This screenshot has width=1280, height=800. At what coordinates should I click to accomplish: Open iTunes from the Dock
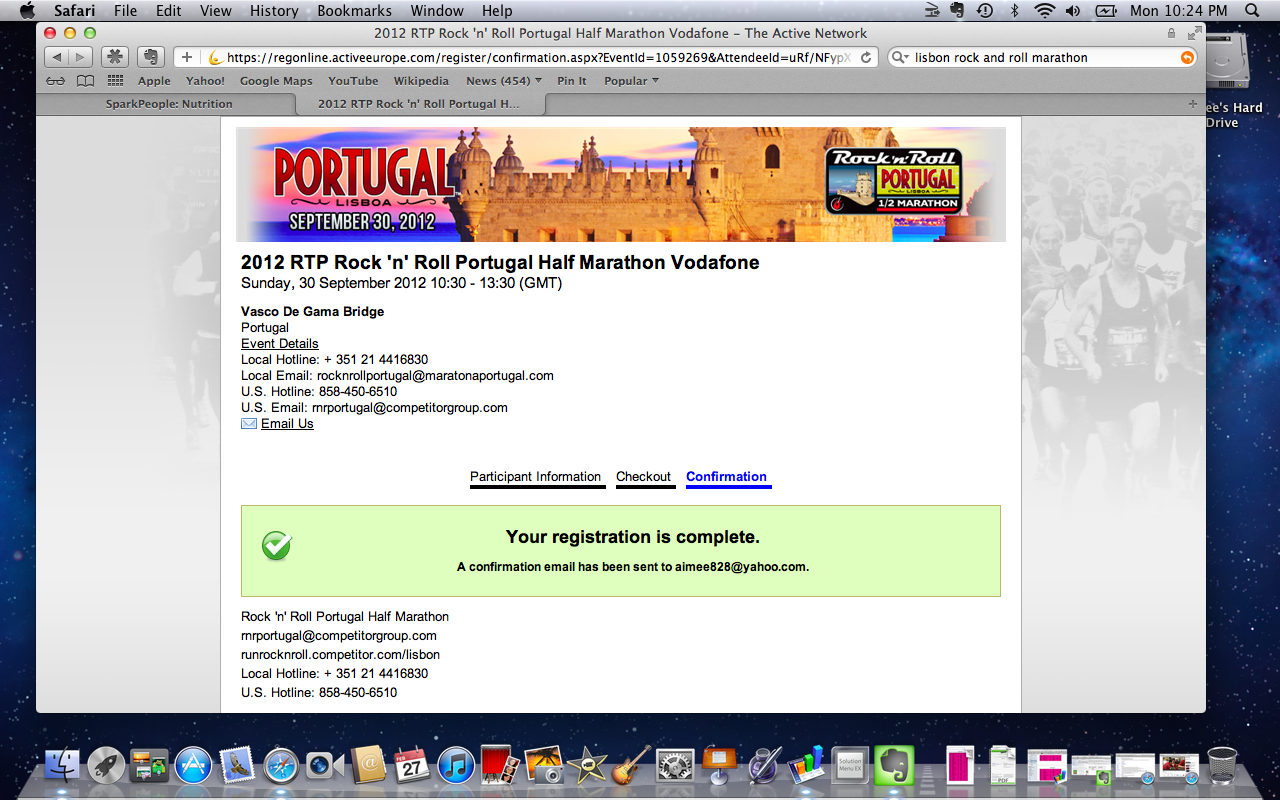click(x=455, y=766)
